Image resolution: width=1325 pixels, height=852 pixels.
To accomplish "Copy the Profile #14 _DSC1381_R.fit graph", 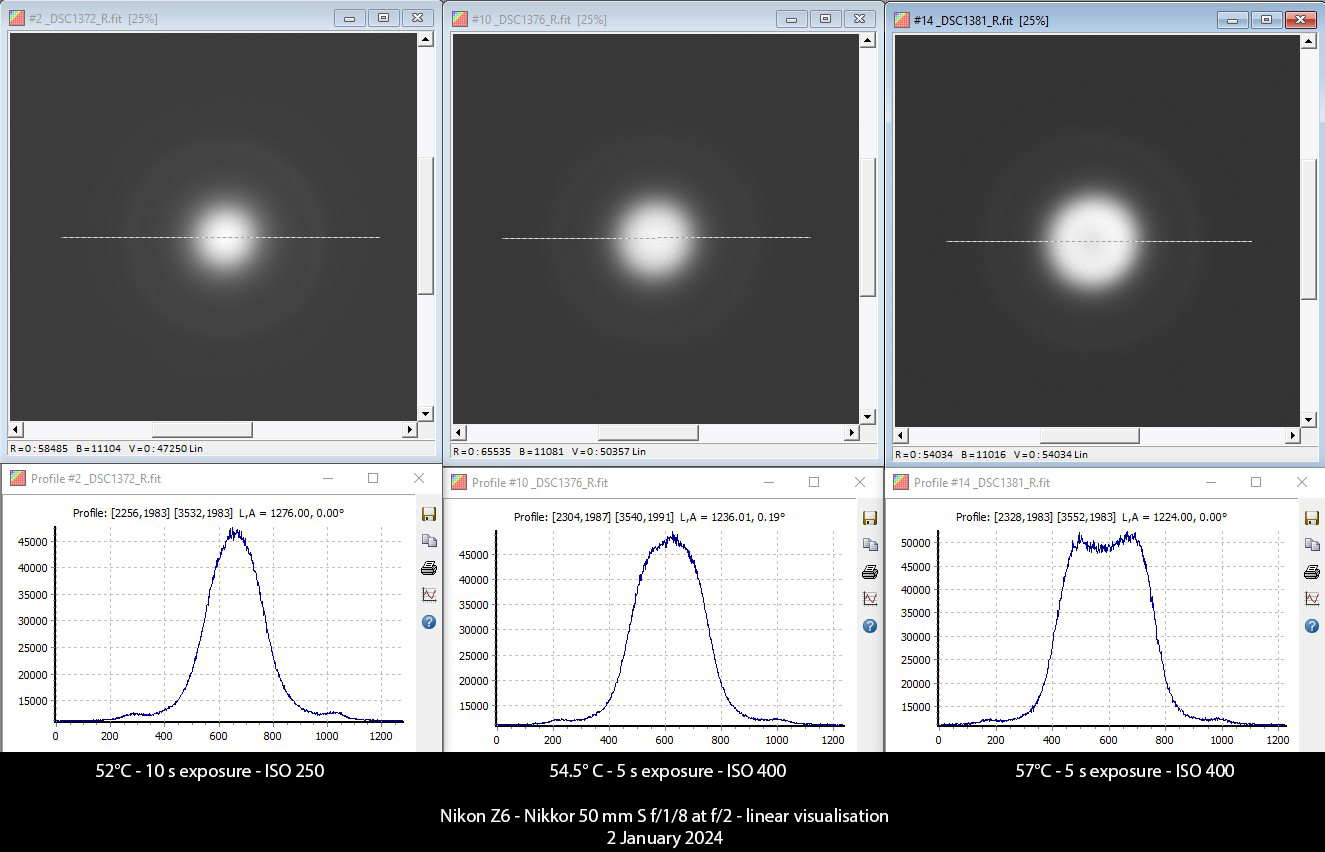I will point(1312,545).
